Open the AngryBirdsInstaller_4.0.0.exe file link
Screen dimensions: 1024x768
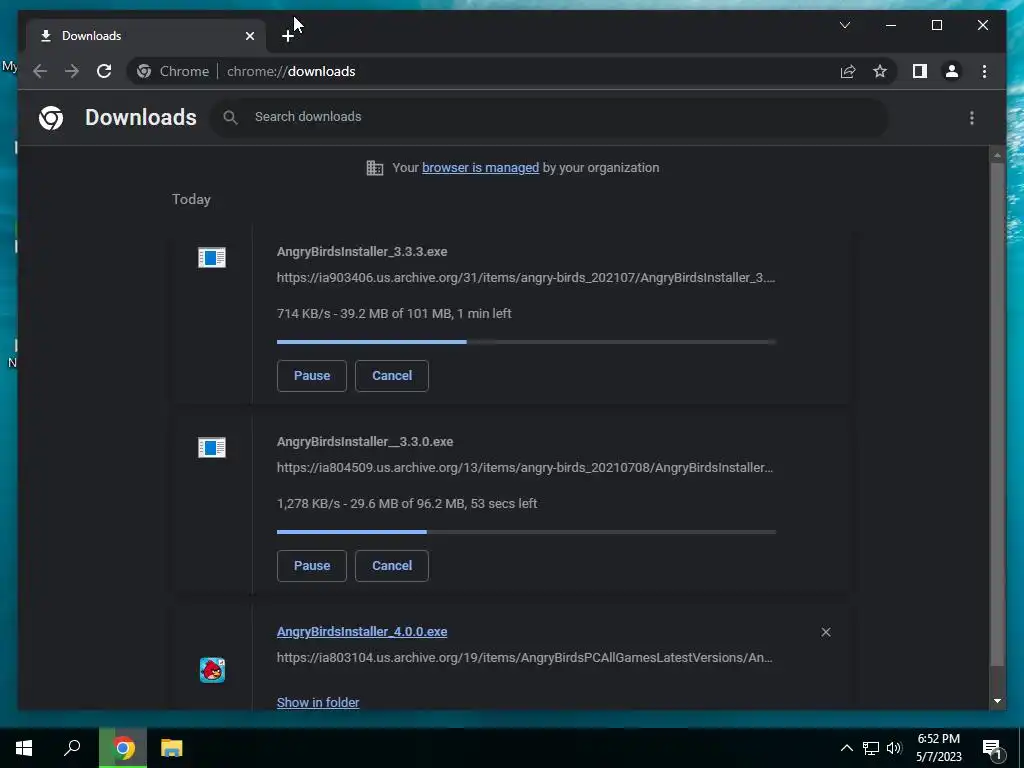(362, 632)
